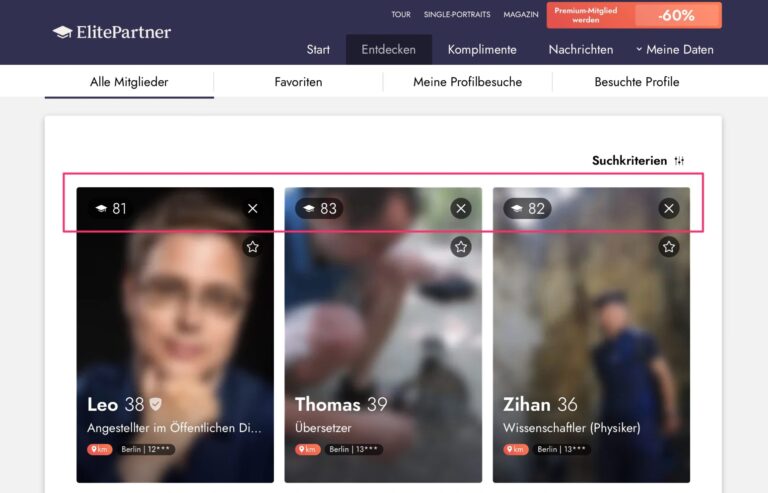This screenshot has width=768, height=493.
Task: Open Suchkriterien filter settings
Action: [x=638, y=160]
